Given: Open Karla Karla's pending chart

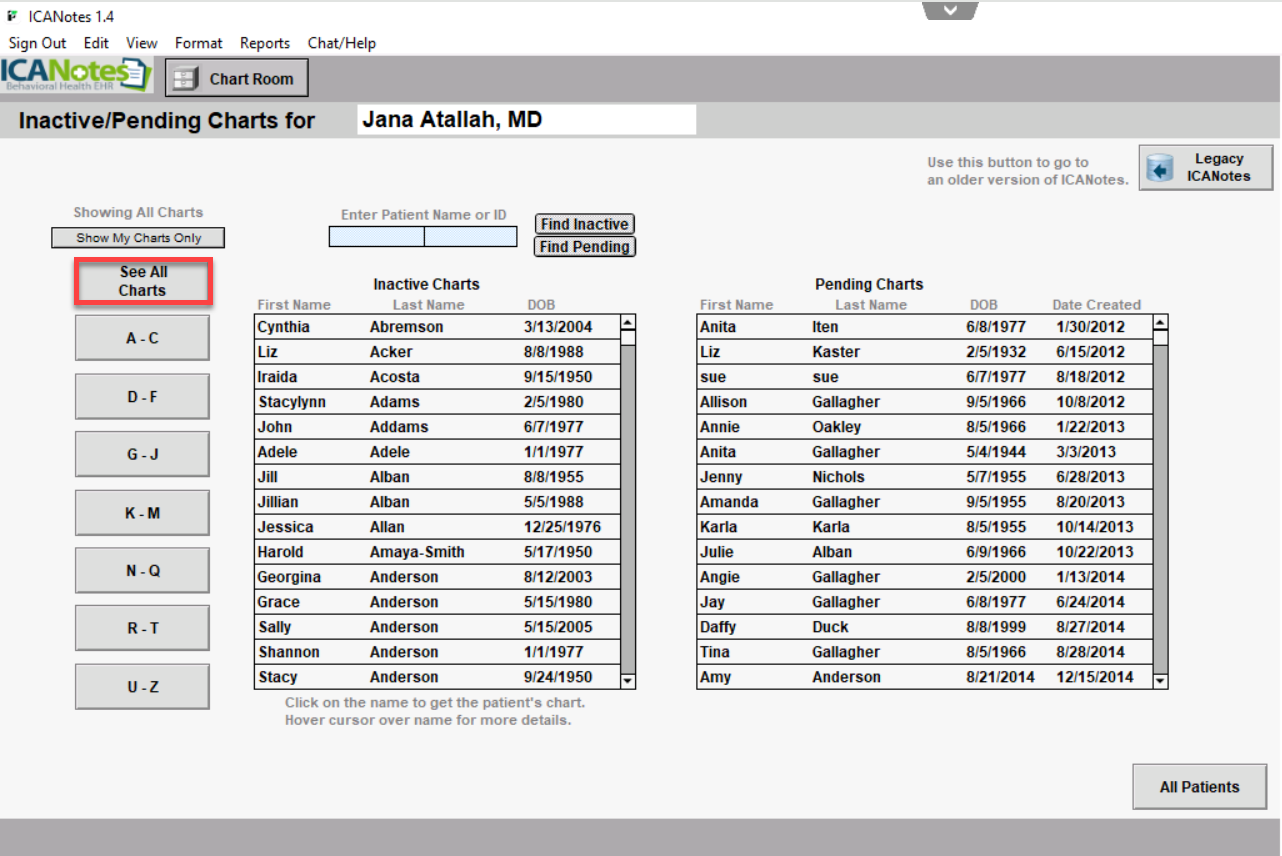Looking at the screenshot, I should tap(925, 527).
